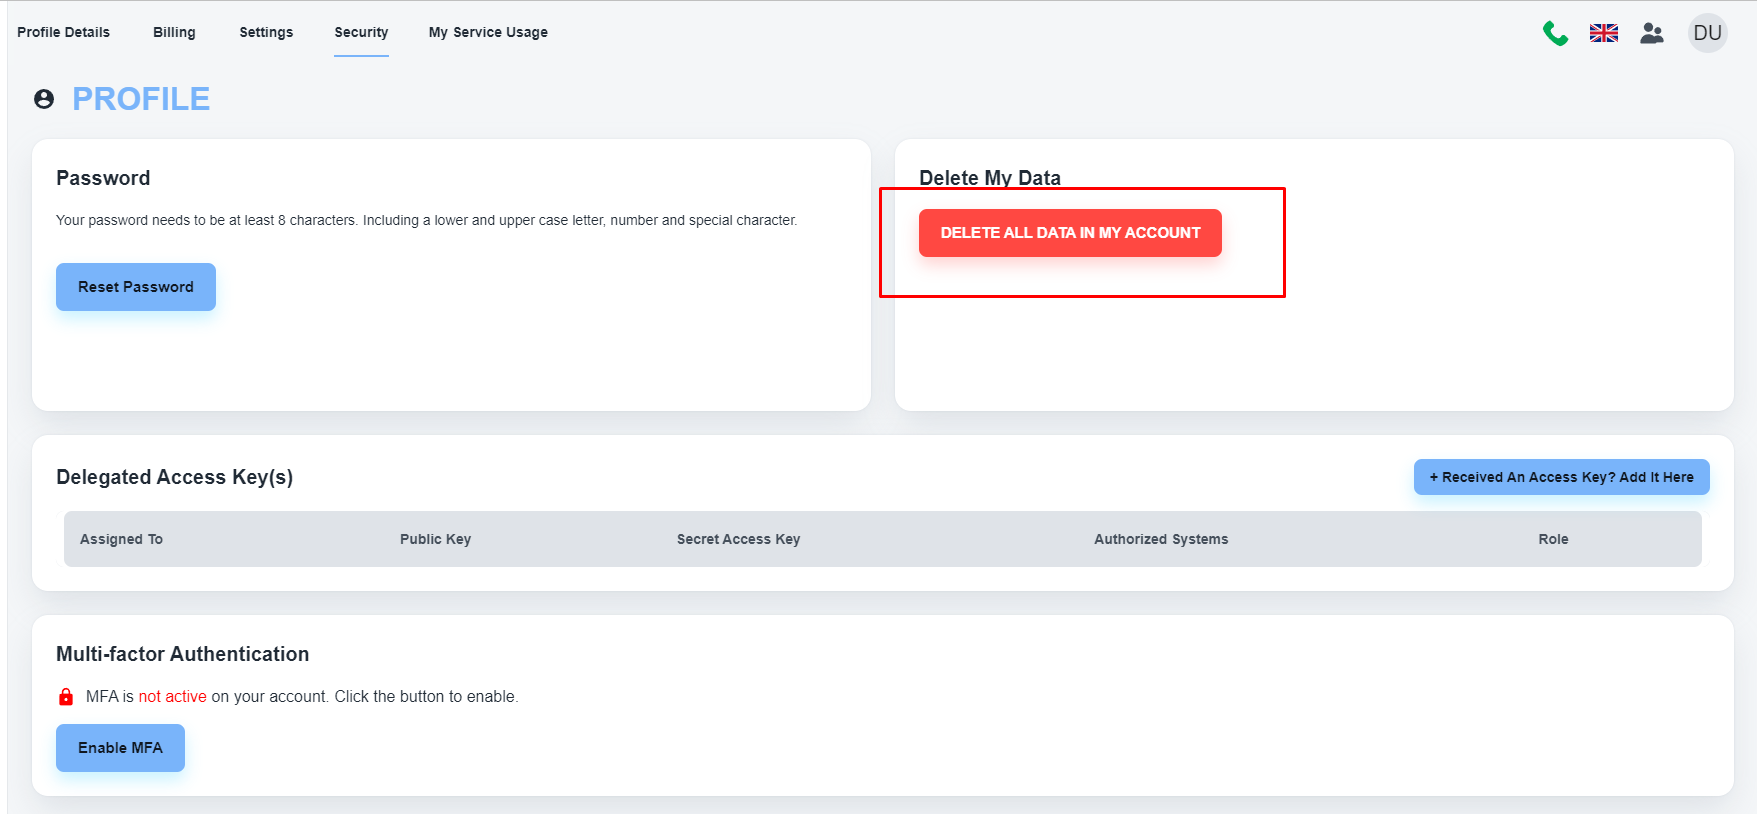Screen dimensions: 1757x814
Task: Click the profile person icon beside PROFILE
Action: tap(44, 99)
